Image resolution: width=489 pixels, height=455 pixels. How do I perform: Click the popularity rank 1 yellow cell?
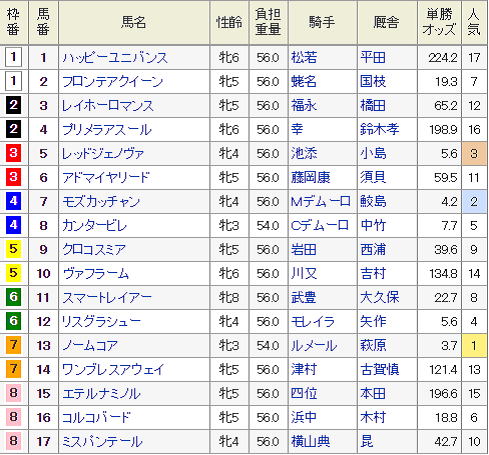(x=474, y=346)
